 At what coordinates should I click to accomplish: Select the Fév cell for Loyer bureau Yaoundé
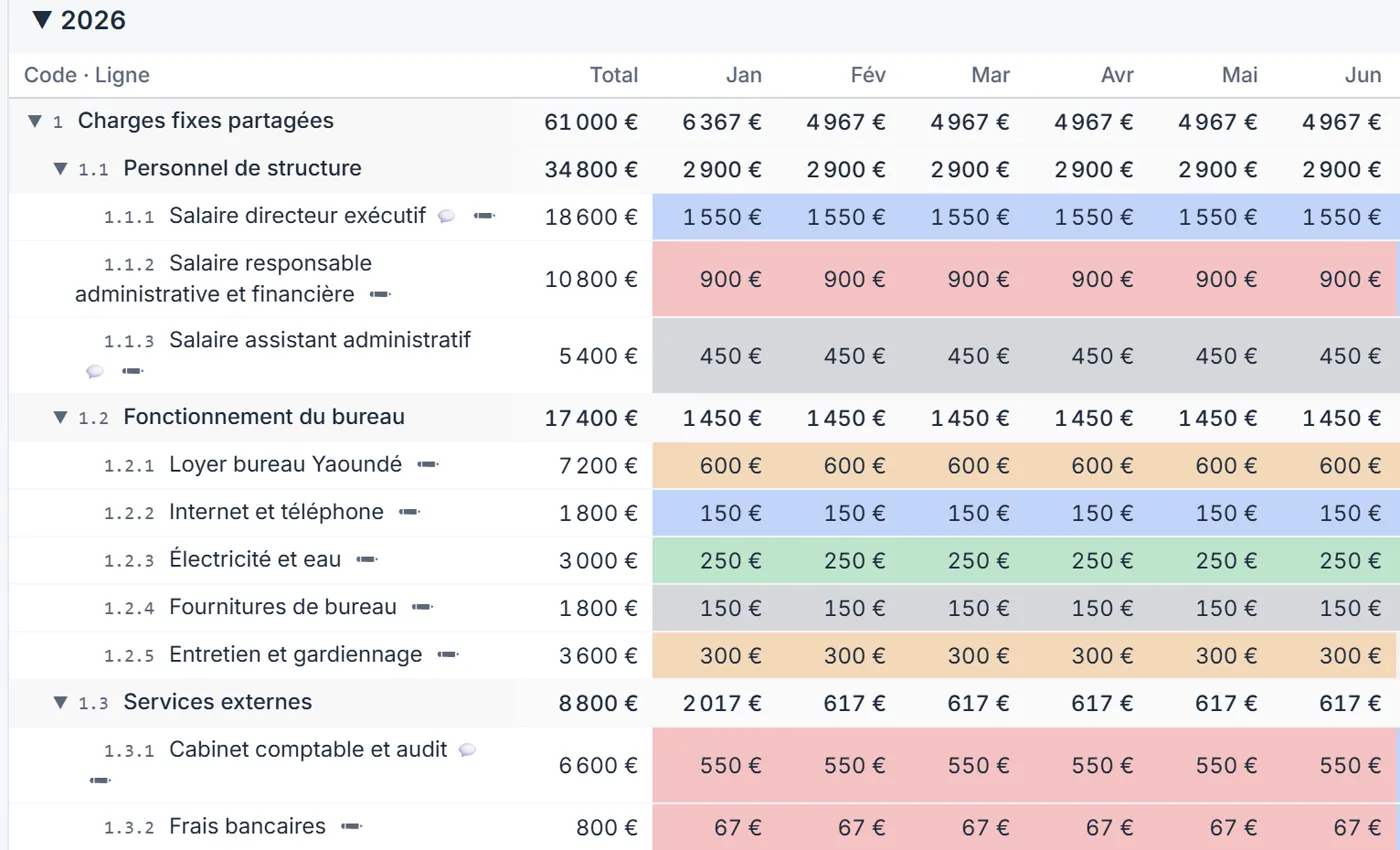click(838, 466)
